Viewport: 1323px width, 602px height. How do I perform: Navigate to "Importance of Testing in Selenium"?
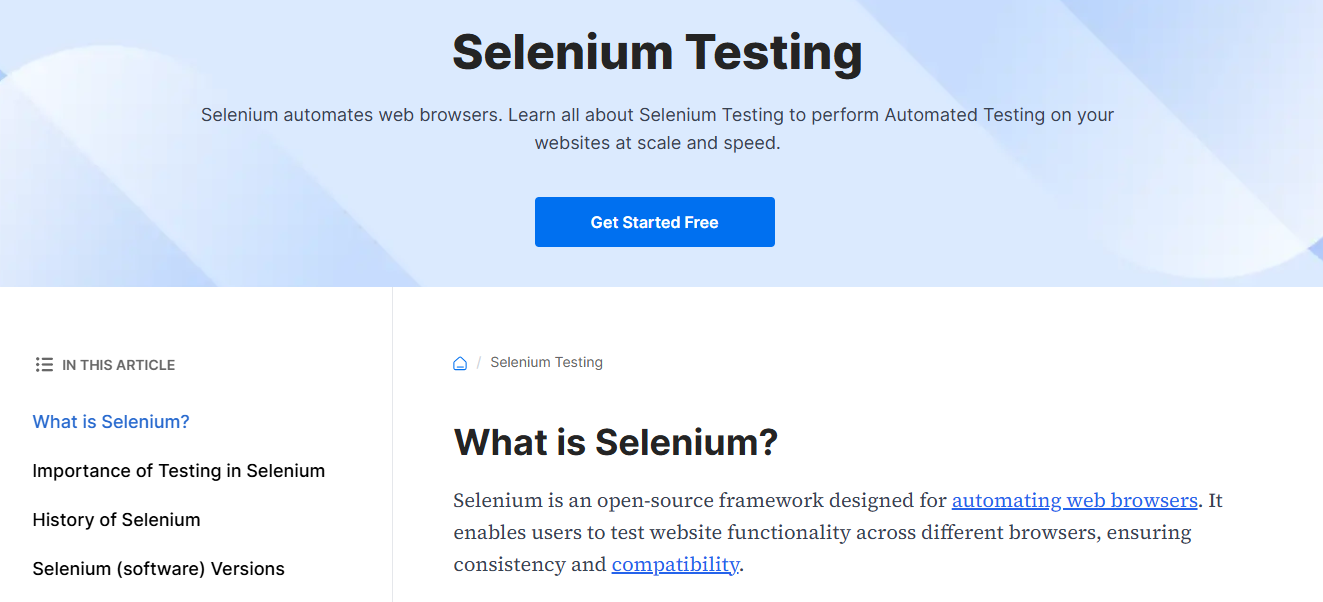coord(179,470)
